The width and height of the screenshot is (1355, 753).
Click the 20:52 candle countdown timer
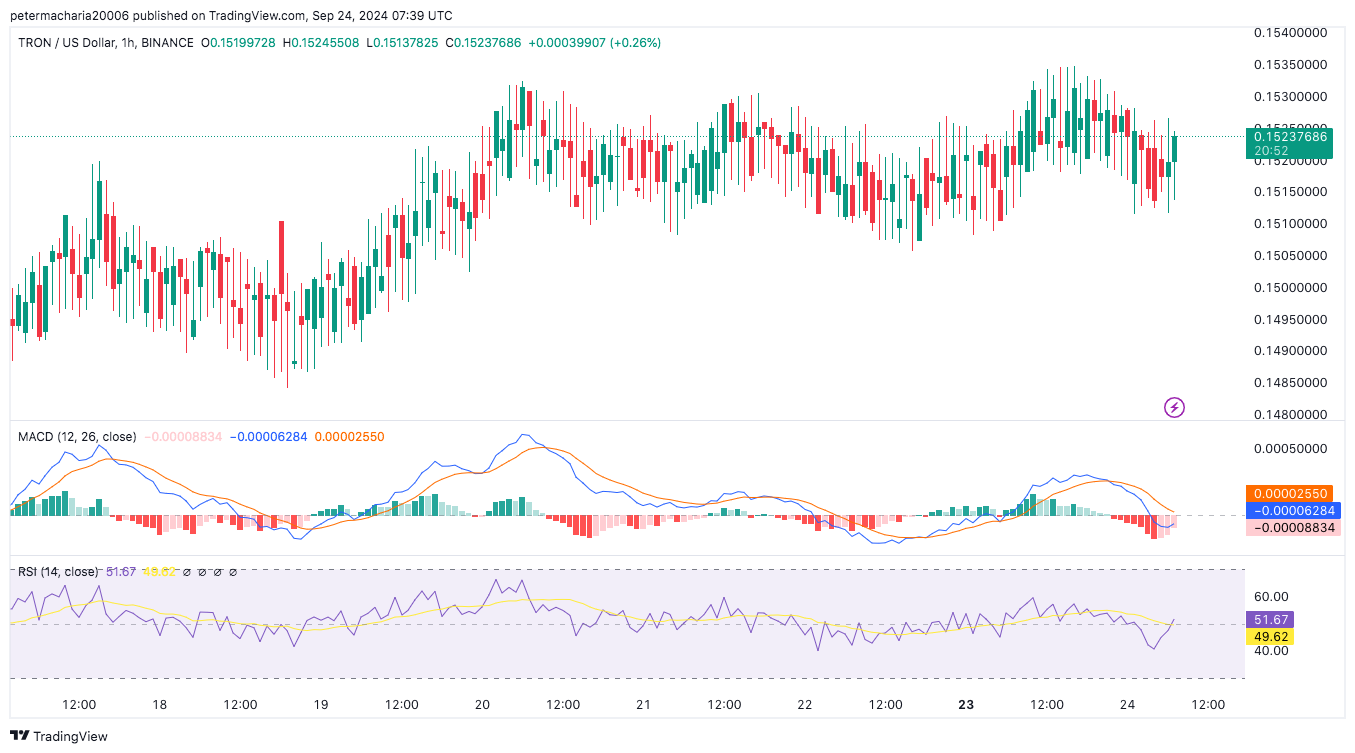[x=1271, y=151]
